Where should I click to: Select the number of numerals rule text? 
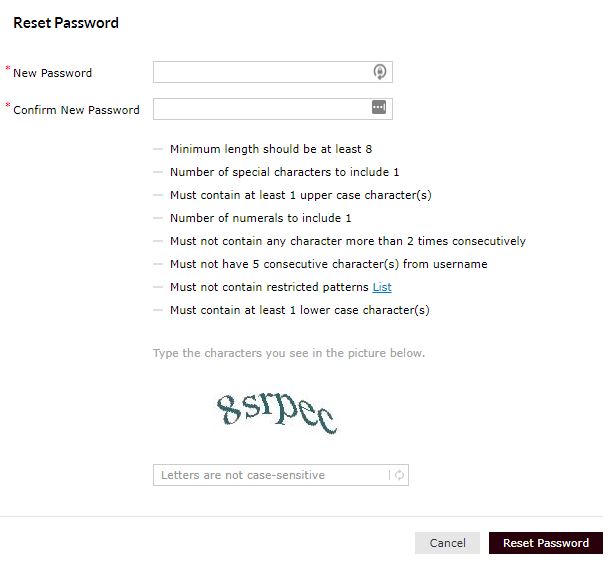(x=260, y=218)
